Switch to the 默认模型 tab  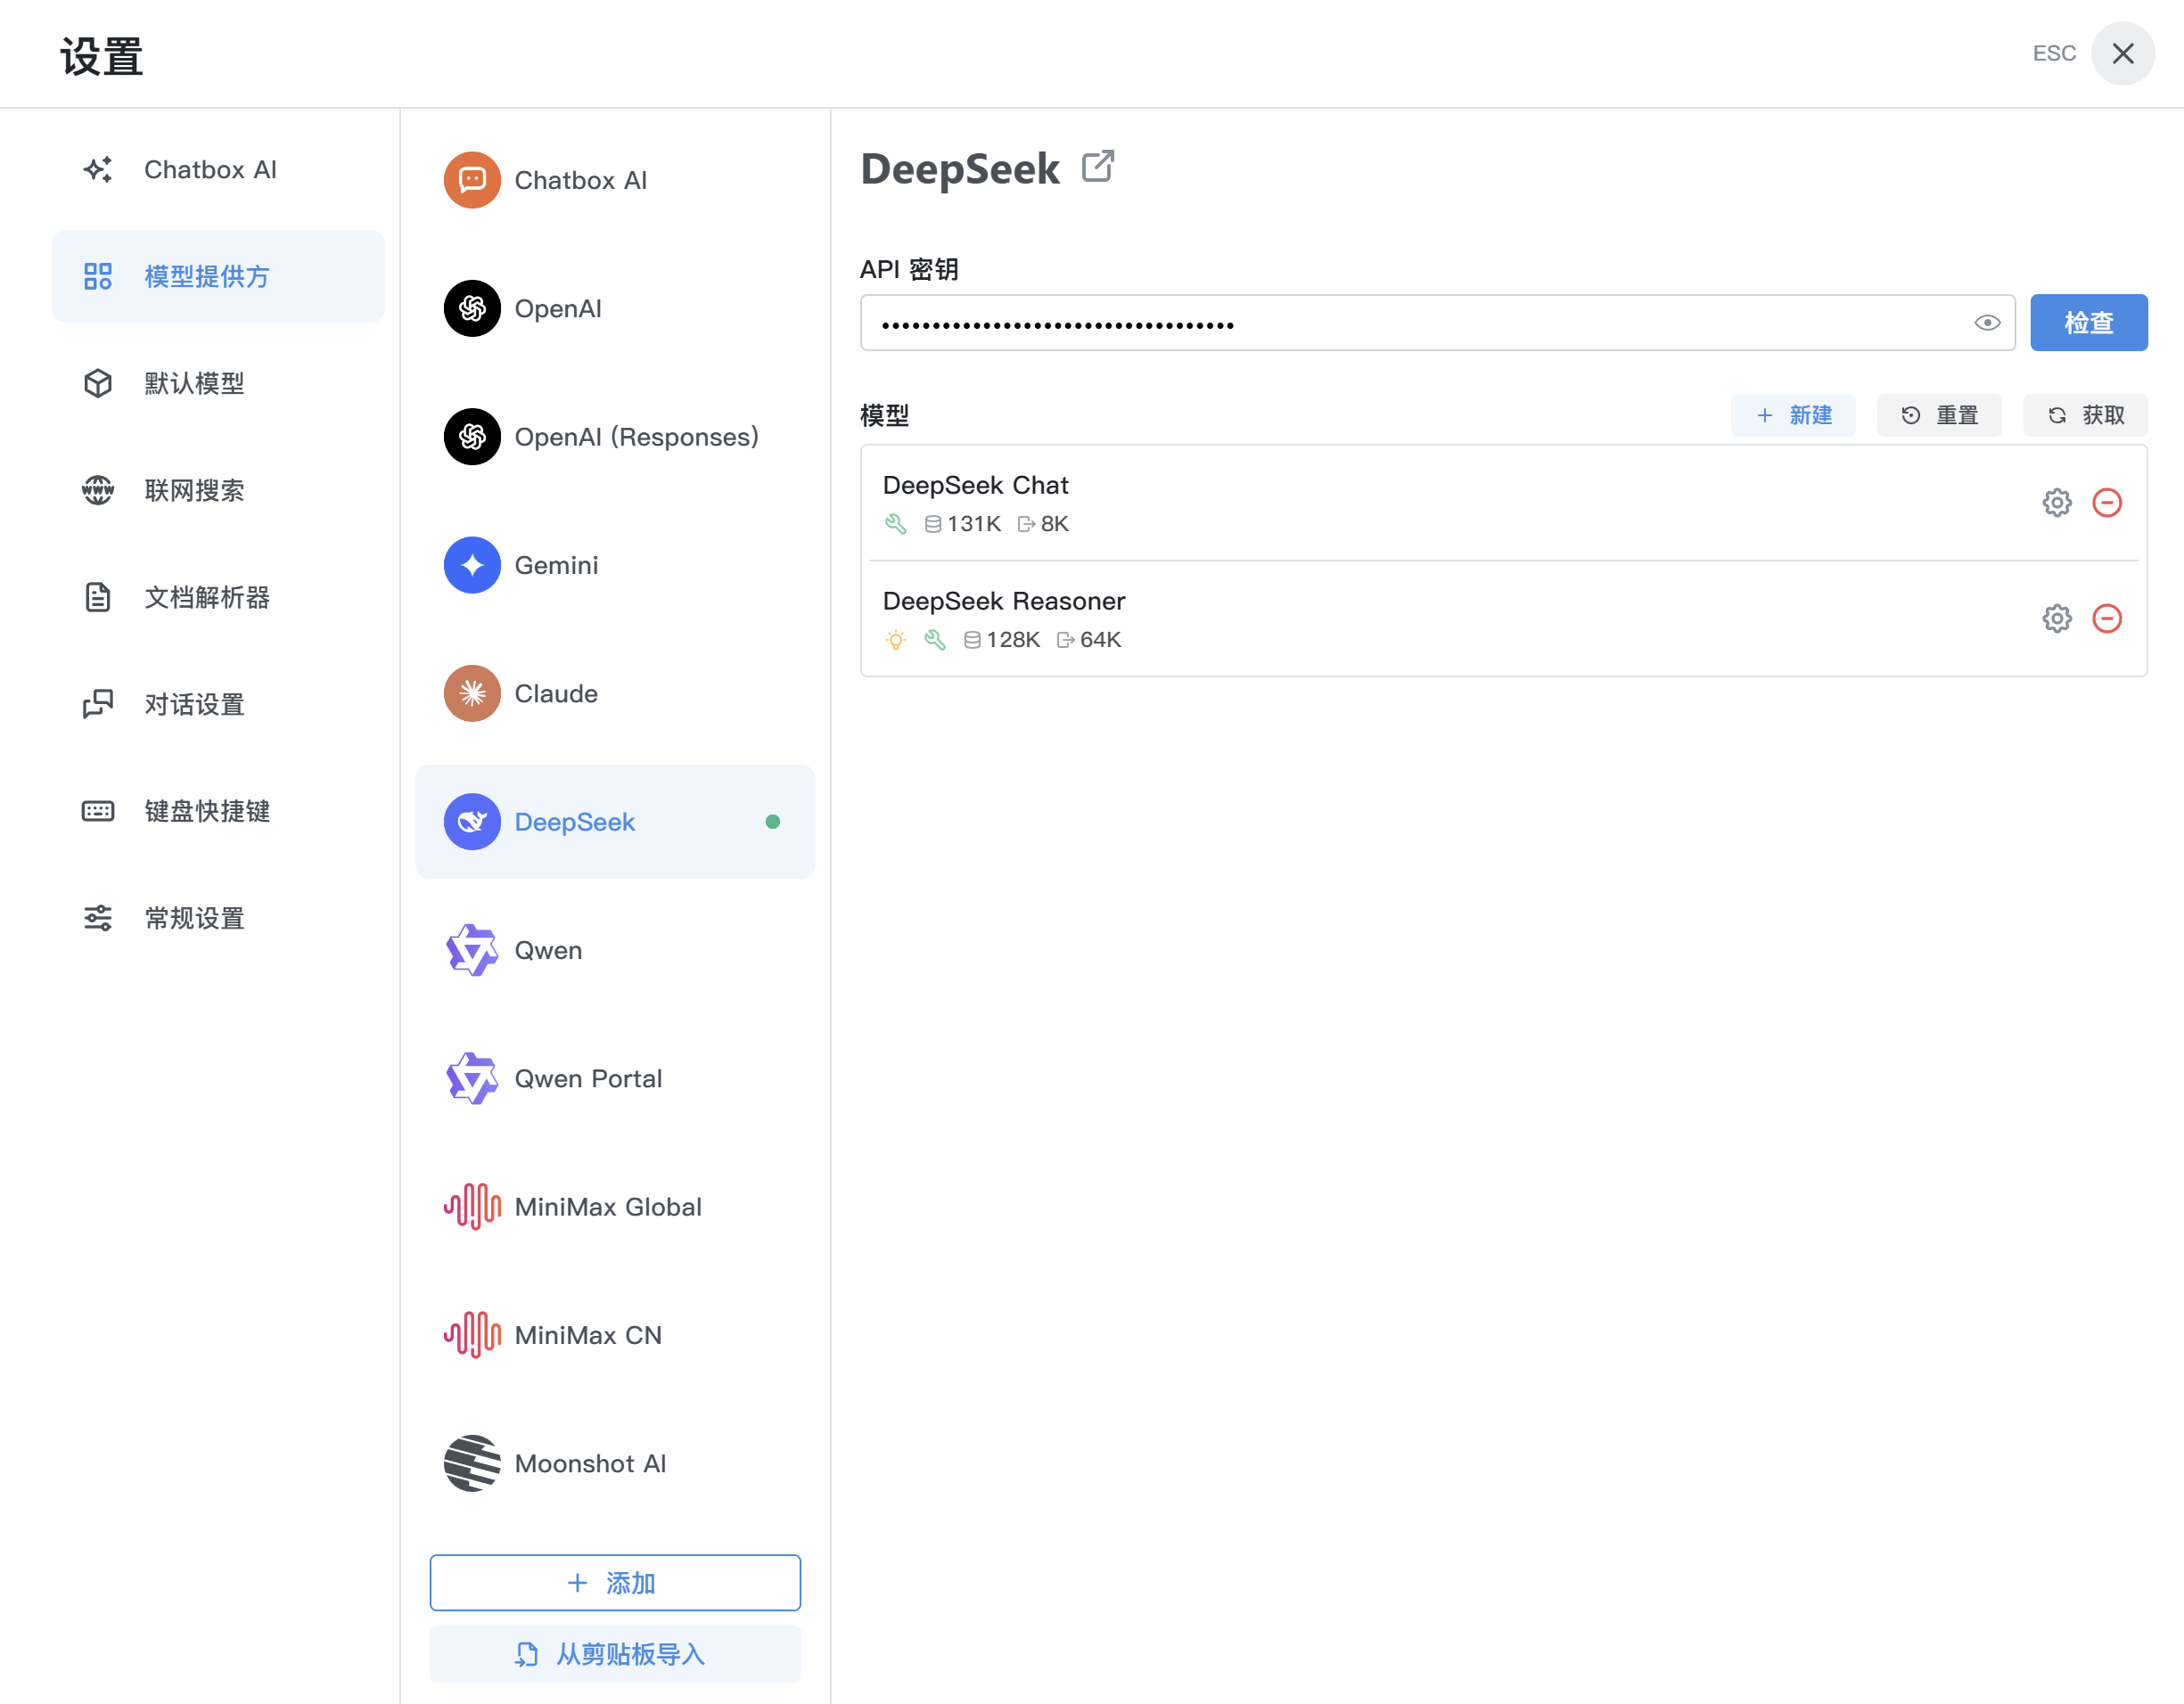point(218,383)
